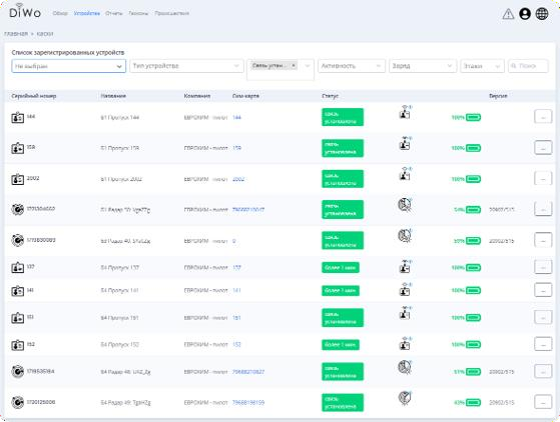Open the "Заряд" filter dropdown
The width and height of the screenshot is (560, 422).
[x=422, y=66]
